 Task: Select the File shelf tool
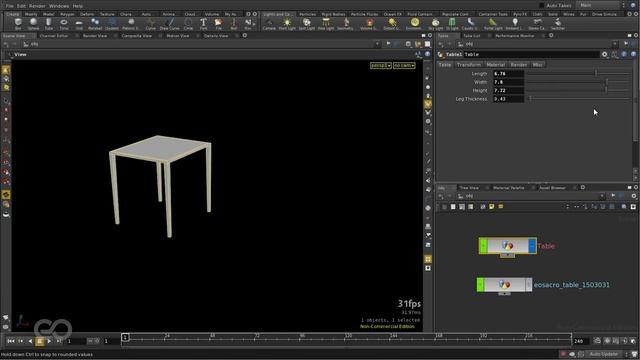218,24
